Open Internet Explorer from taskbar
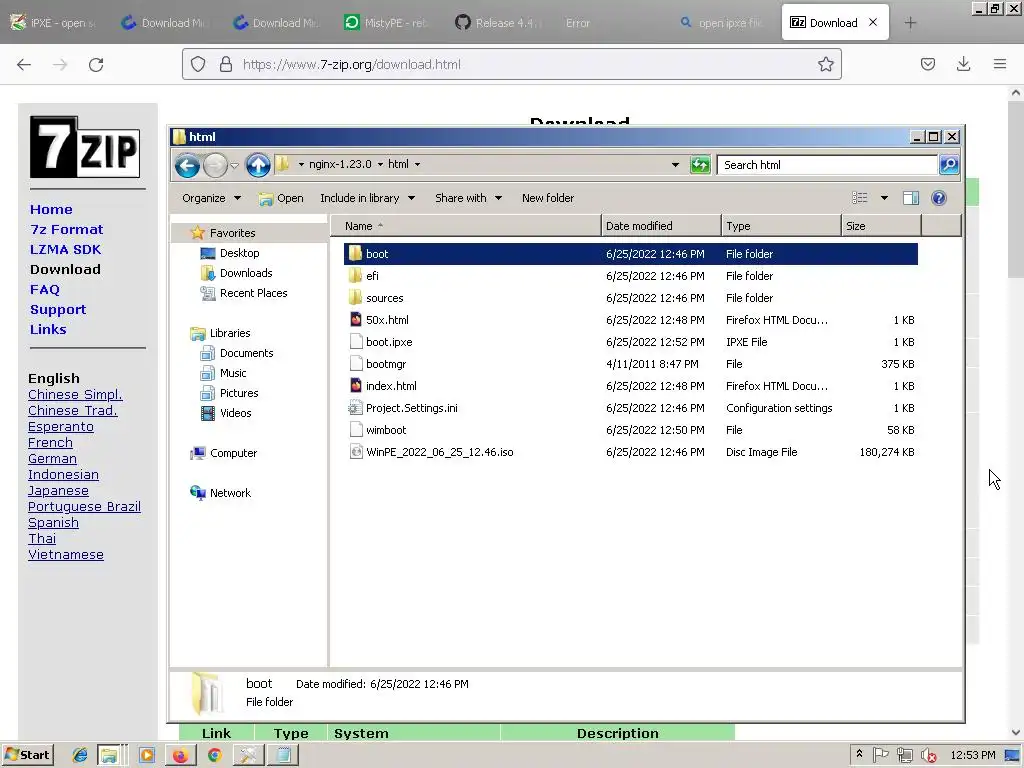 point(80,756)
